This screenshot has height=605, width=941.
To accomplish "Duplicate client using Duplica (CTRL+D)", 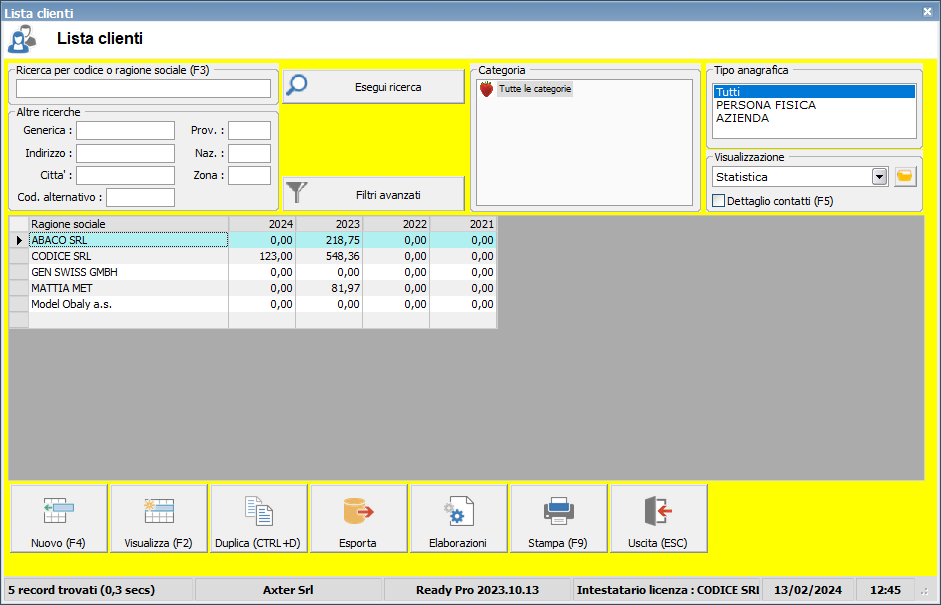I will [258, 519].
